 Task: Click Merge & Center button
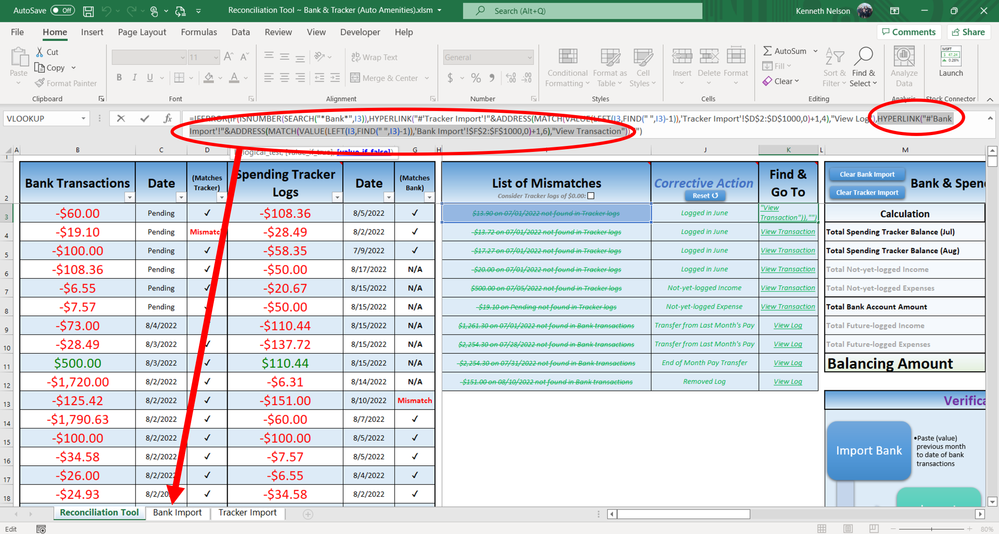[384, 78]
